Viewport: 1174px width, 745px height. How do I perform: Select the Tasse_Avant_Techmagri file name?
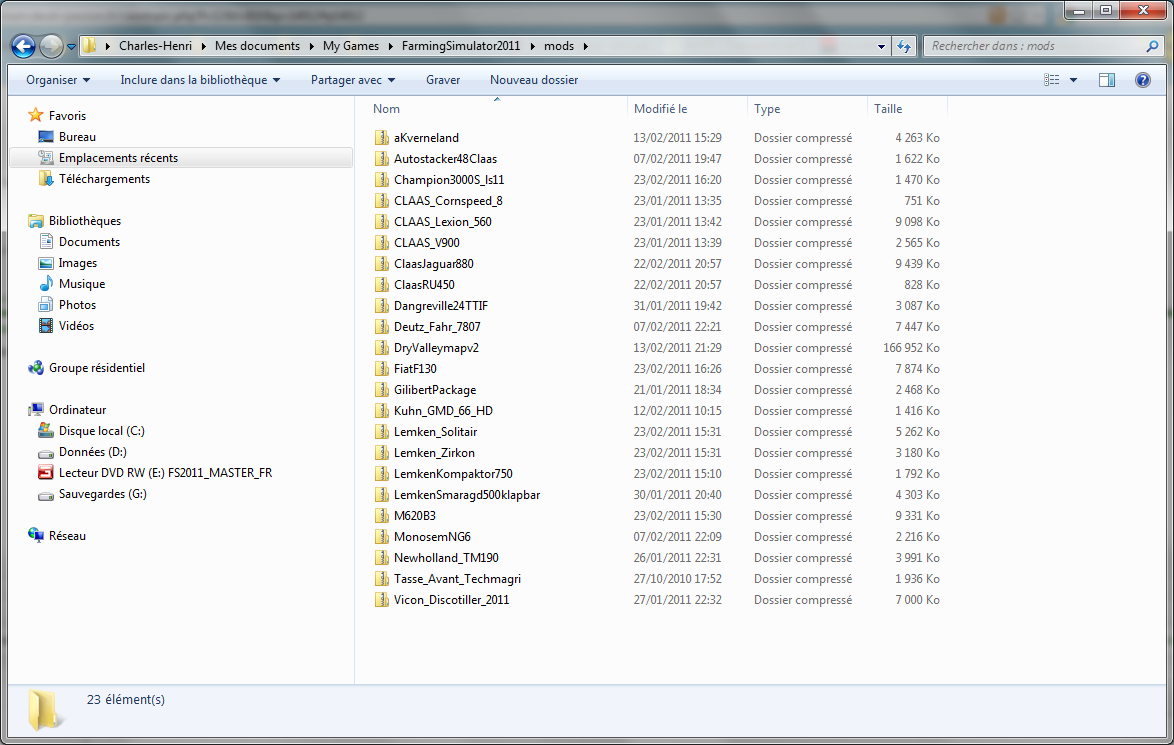[x=457, y=579]
